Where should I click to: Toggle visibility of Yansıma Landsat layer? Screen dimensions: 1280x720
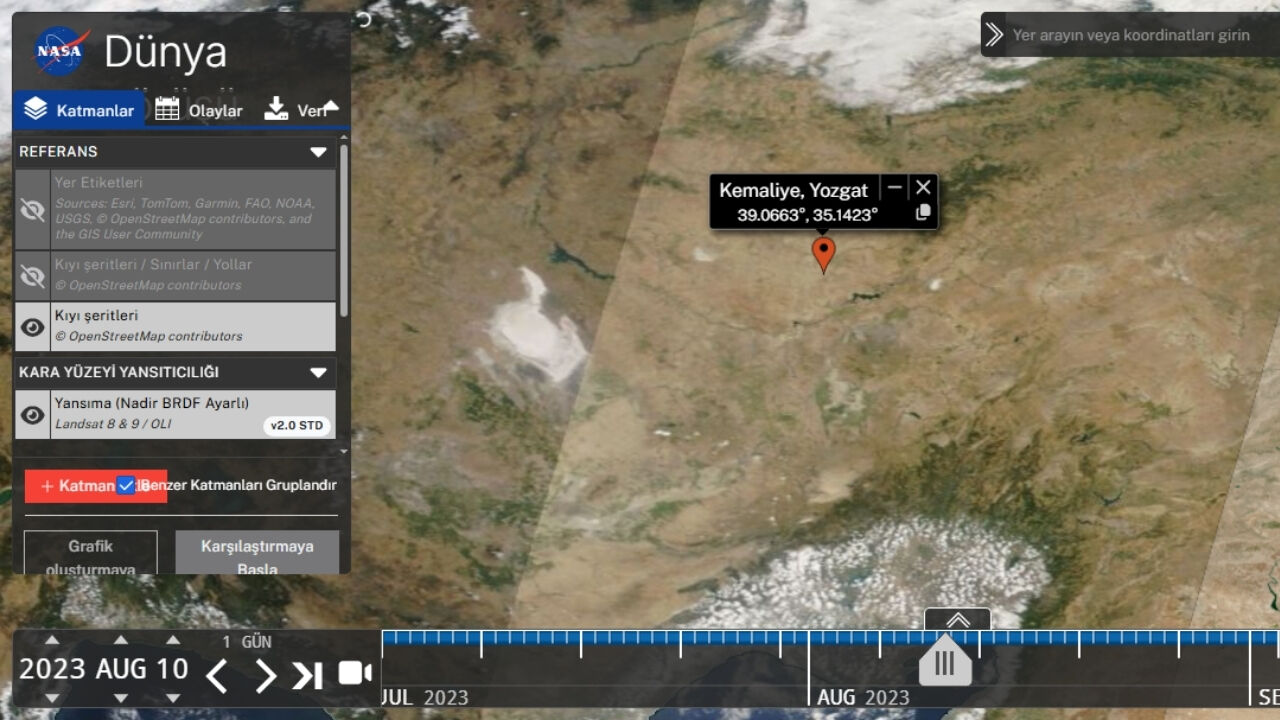[x=33, y=415]
